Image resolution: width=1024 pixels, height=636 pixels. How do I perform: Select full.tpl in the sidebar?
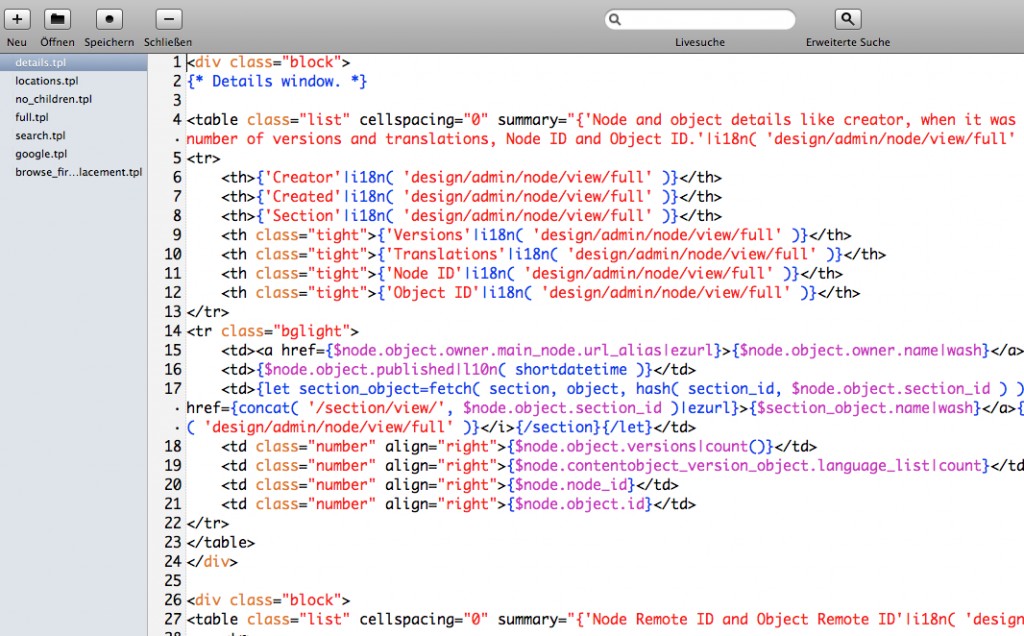click(x=32, y=117)
